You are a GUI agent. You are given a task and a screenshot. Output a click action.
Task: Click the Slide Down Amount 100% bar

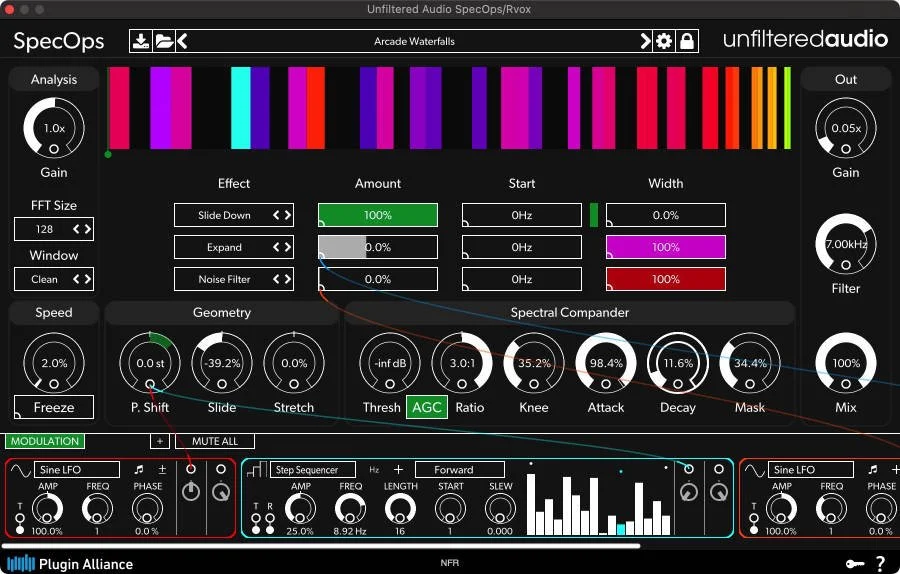(378, 215)
